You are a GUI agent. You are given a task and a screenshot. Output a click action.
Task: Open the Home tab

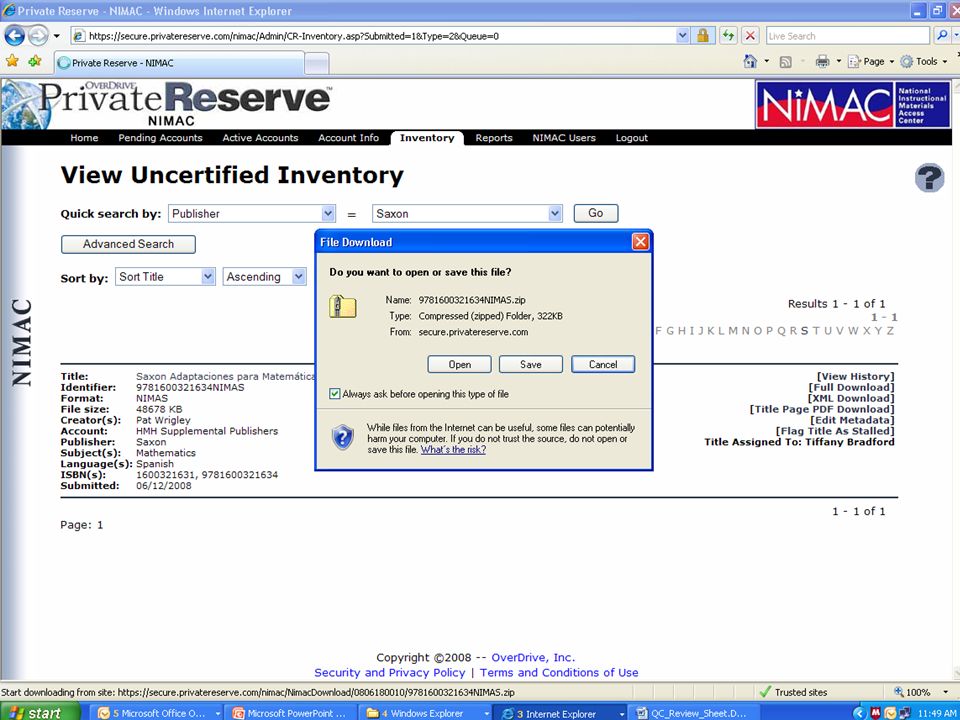[84, 138]
